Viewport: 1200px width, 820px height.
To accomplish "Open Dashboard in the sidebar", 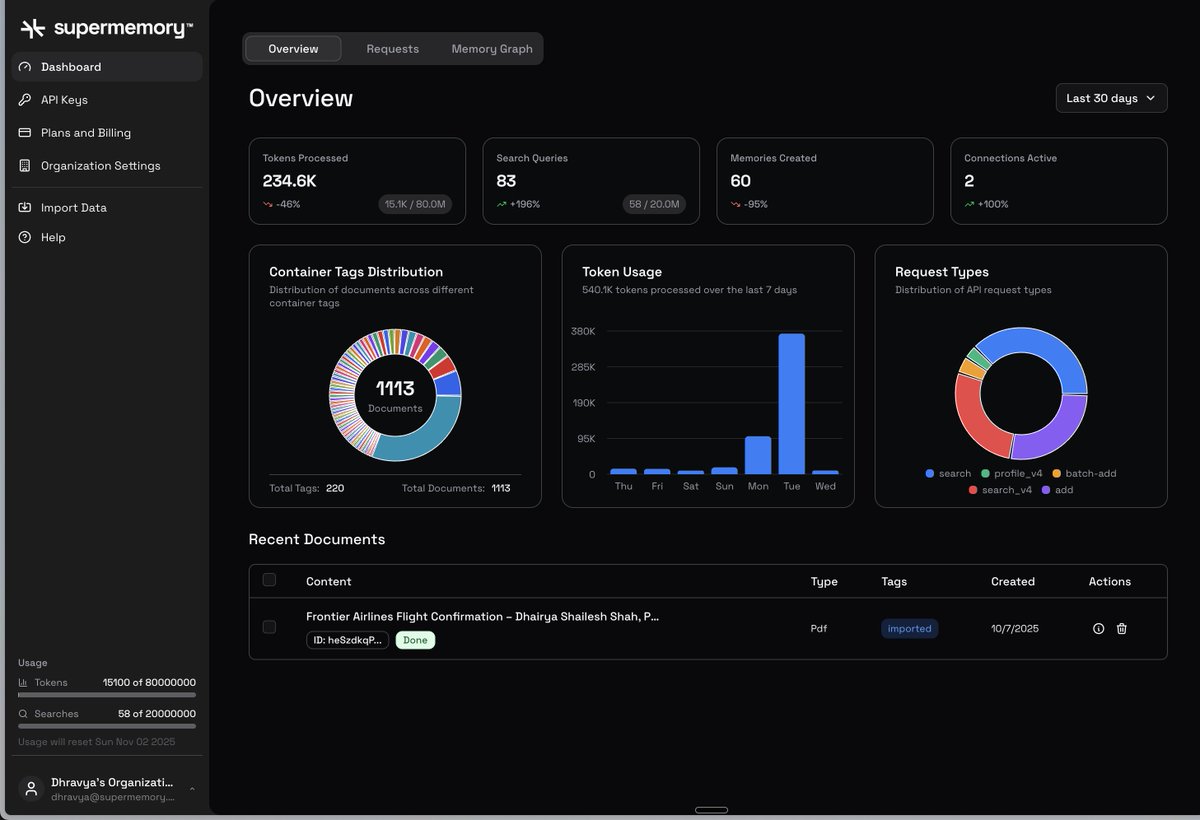I will click(107, 67).
